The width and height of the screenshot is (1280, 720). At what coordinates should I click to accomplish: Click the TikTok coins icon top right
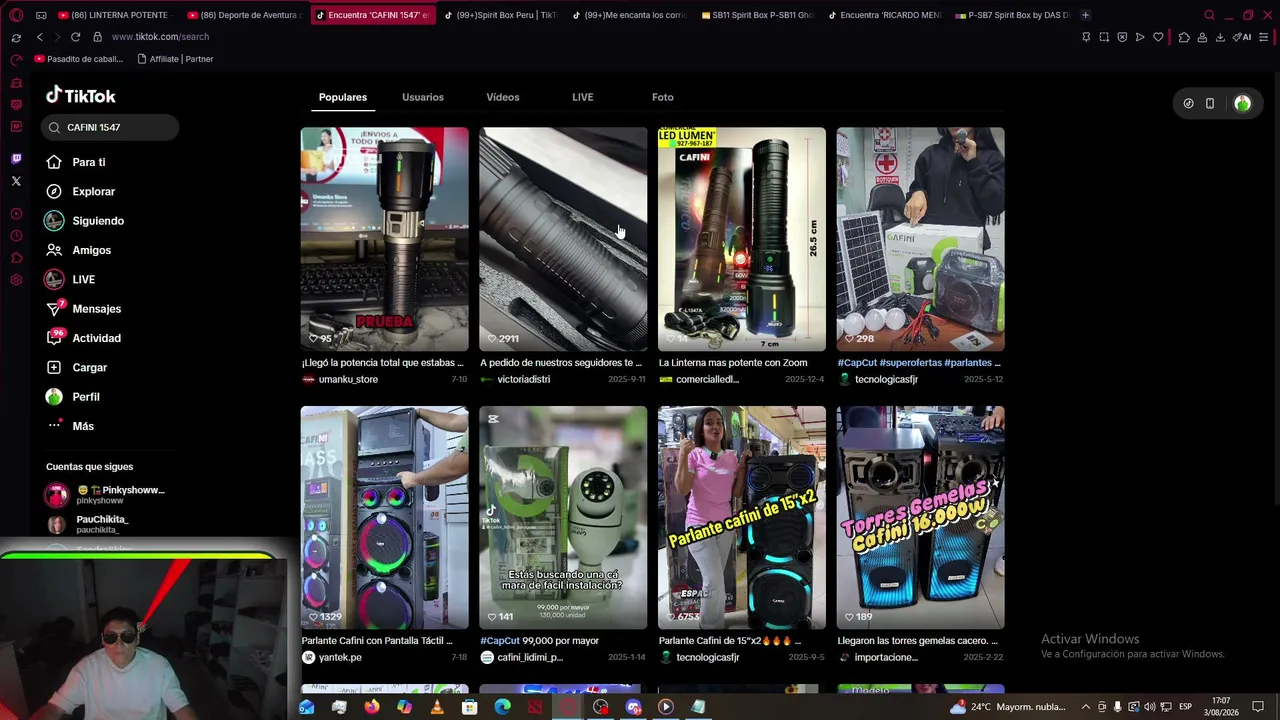pos(1188,103)
